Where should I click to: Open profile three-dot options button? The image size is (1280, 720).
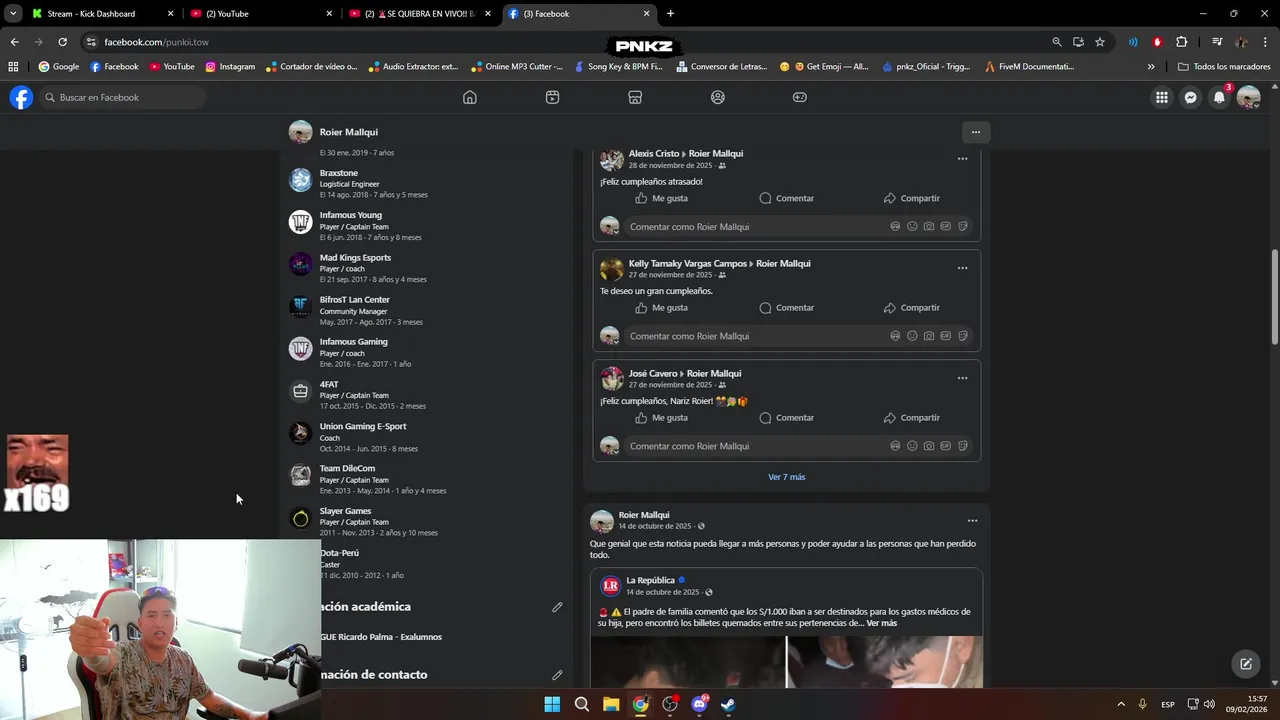tap(975, 132)
